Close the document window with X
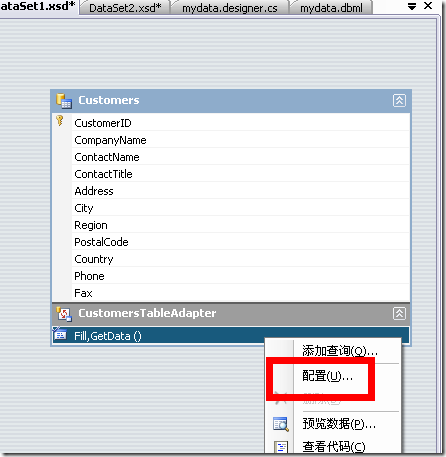 pos(428,6)
